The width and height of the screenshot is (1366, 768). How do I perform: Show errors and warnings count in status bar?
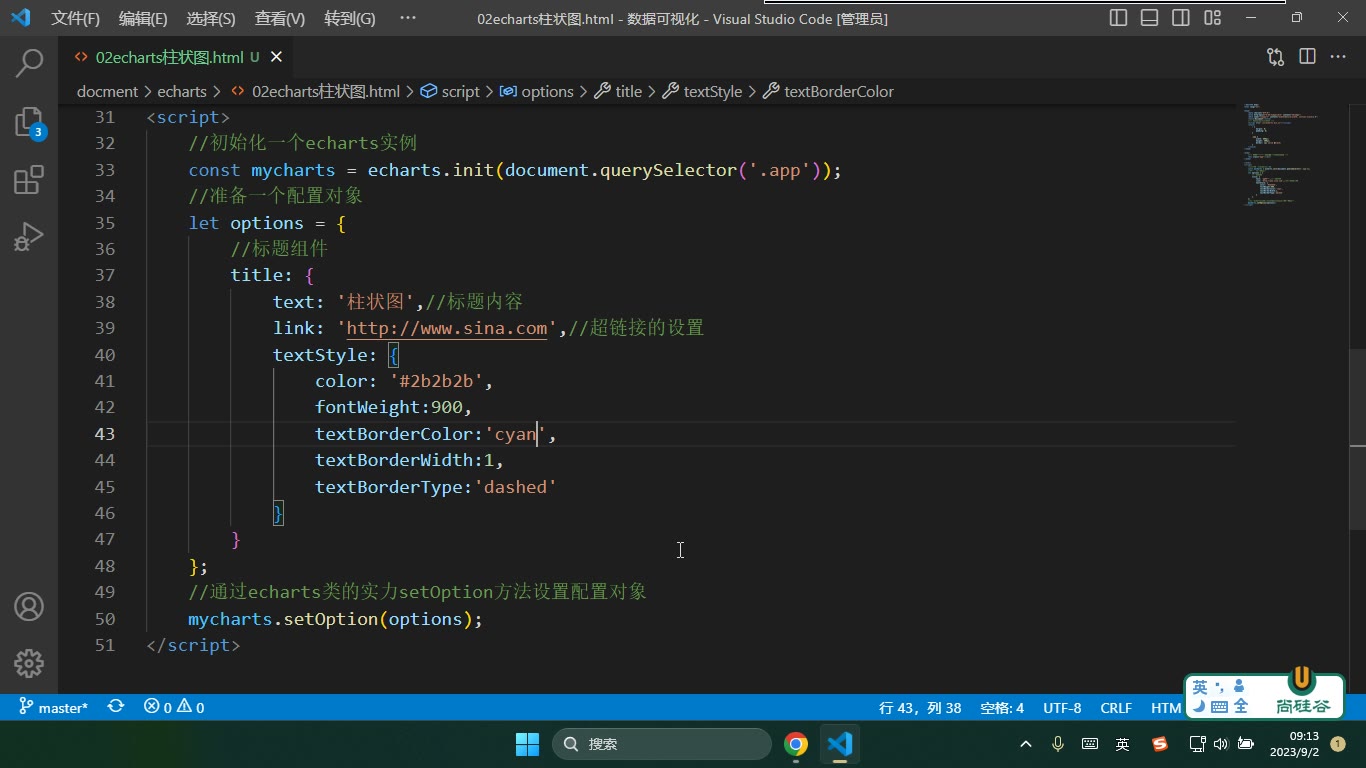coord(174,707)
